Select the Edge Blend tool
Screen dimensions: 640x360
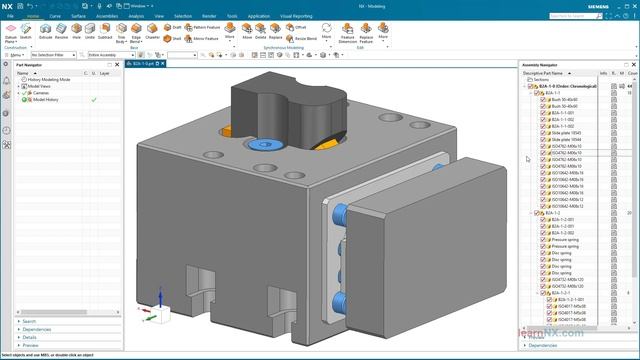[x=136, y=33]
